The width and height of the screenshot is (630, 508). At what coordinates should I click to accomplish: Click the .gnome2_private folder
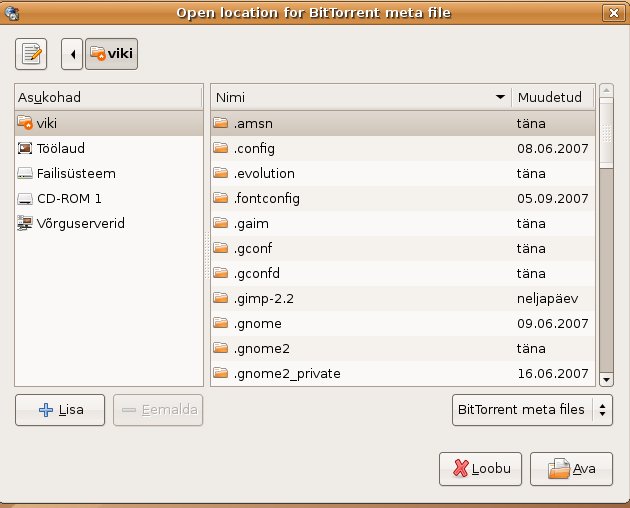coord(286,373)
